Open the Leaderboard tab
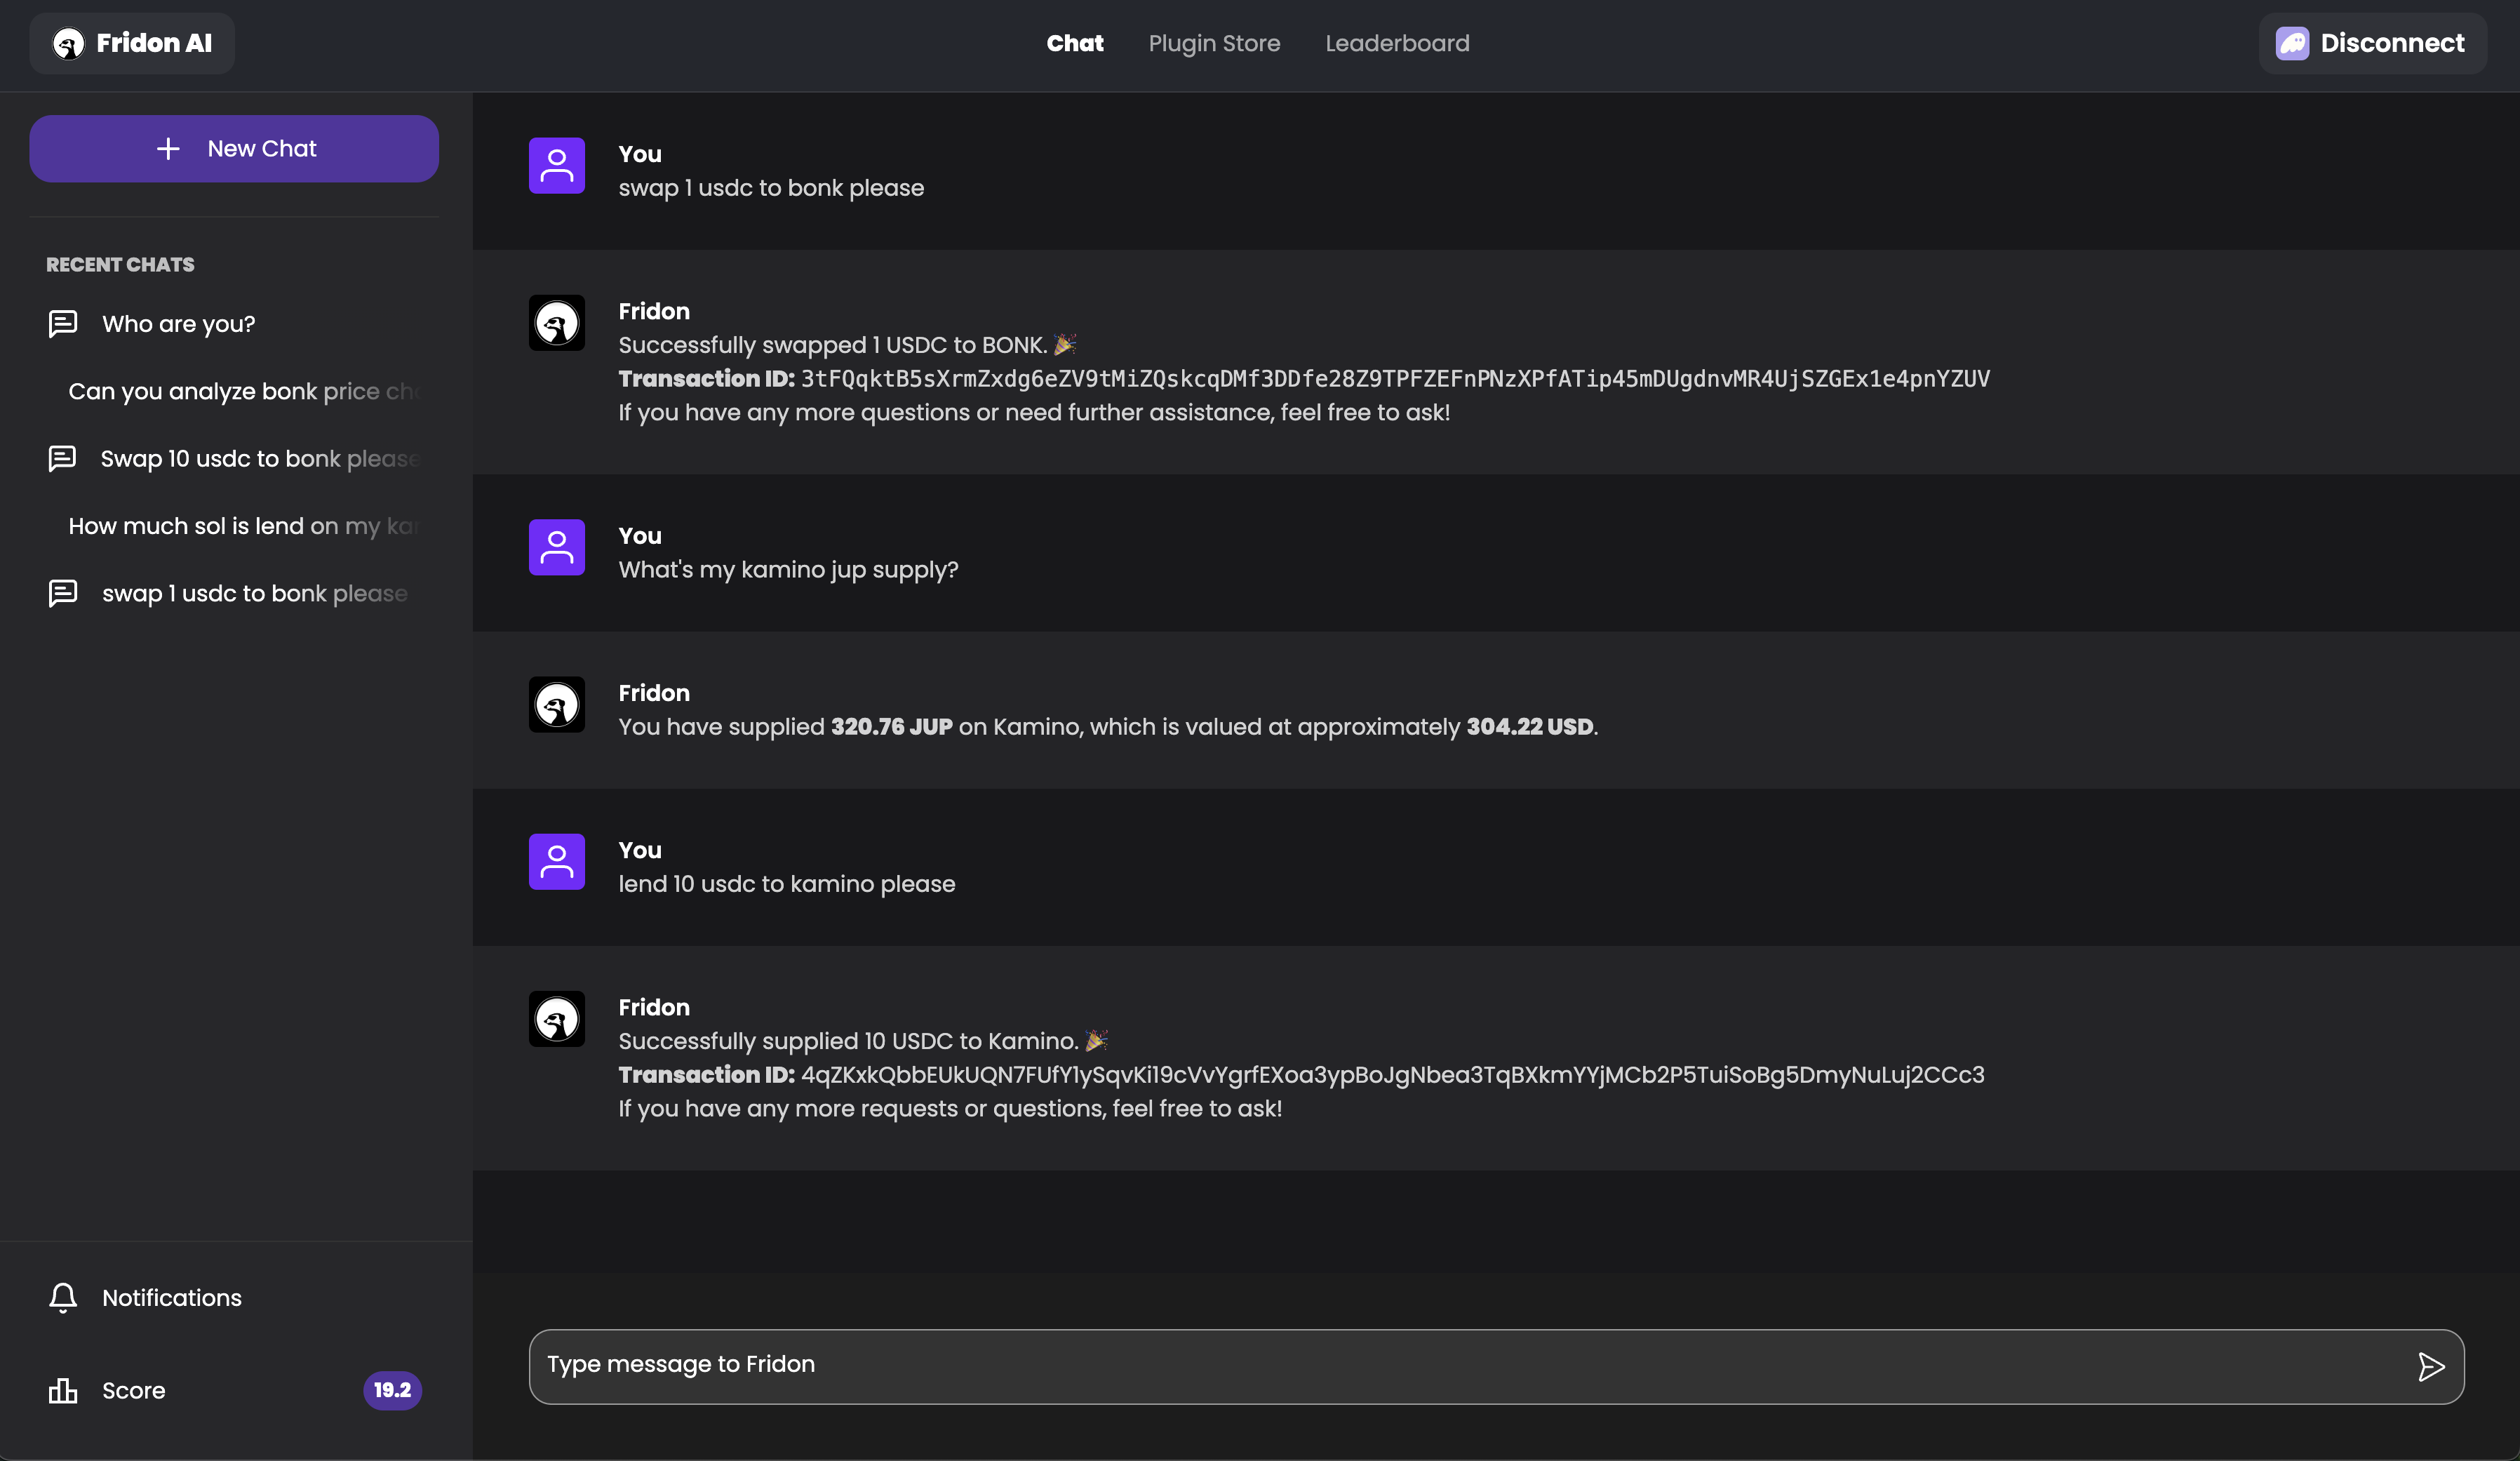Screen dimensions: 2520x1461 (x=1397, y=43)
